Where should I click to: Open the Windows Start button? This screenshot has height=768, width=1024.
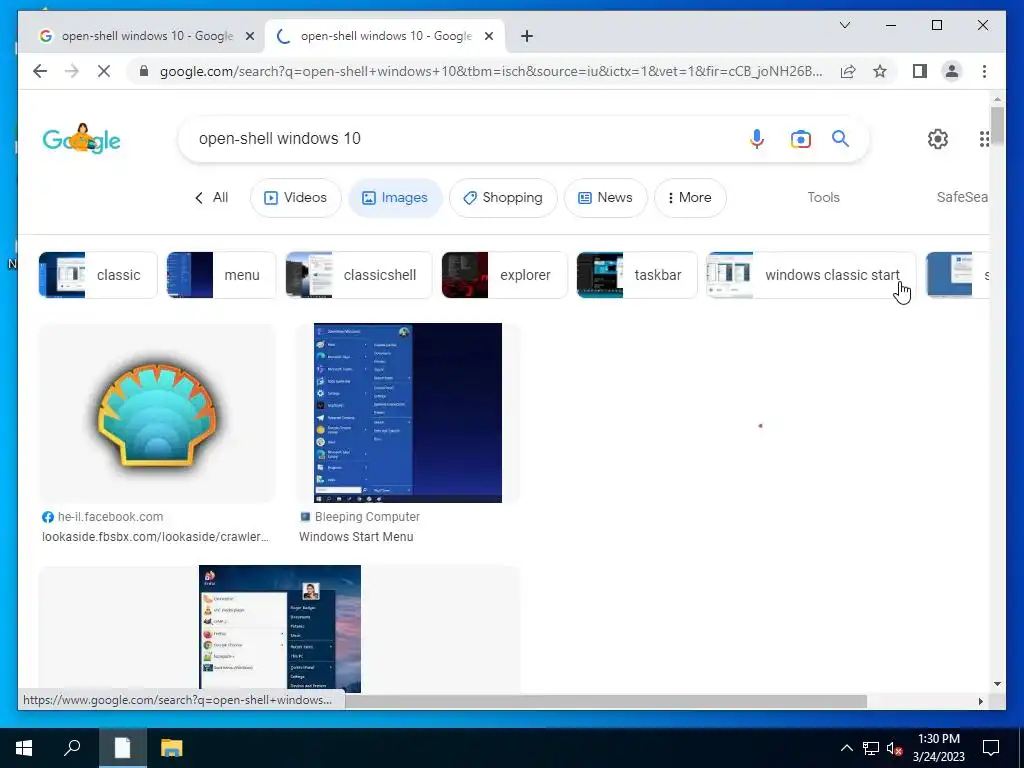coord(24,748)
